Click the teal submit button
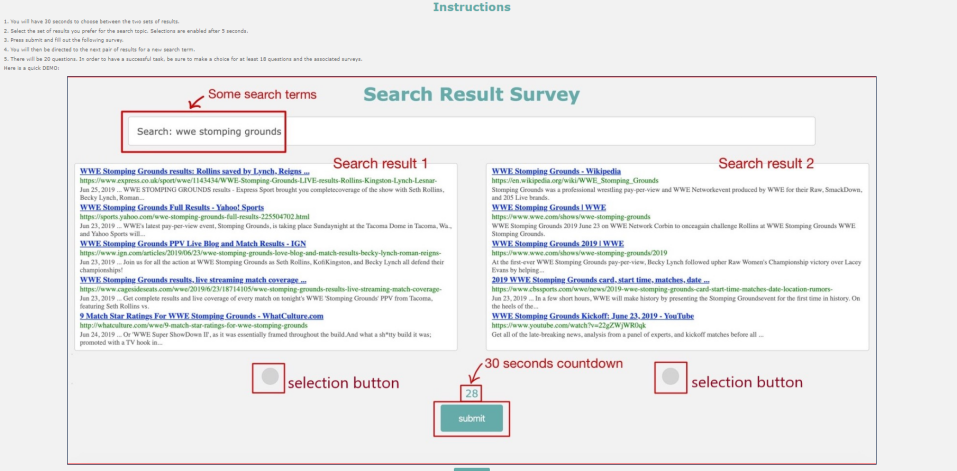 click(x=472, y=419)
